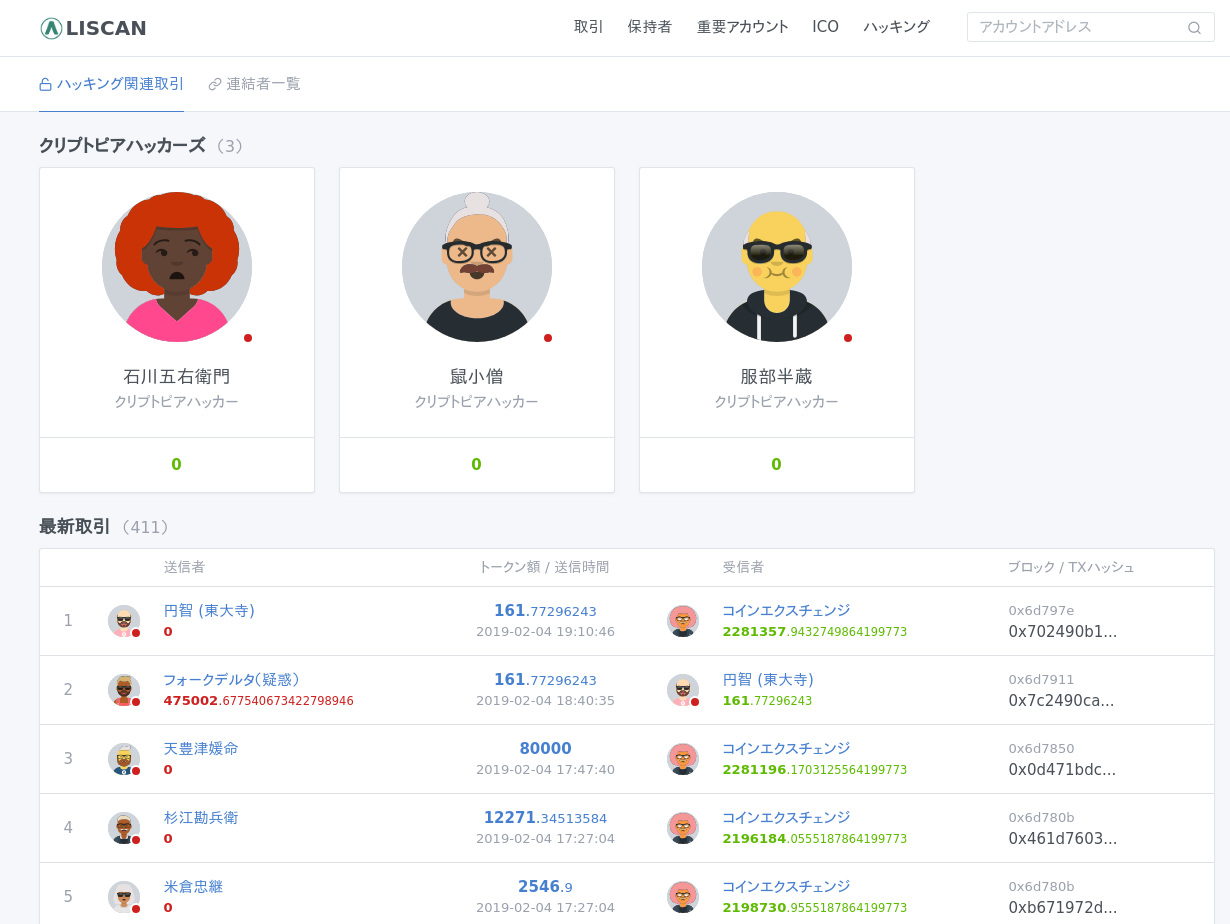Click 服部半蔵 hacker avatar
Viewport: 1230px width, 924px height.
[777, 267]
